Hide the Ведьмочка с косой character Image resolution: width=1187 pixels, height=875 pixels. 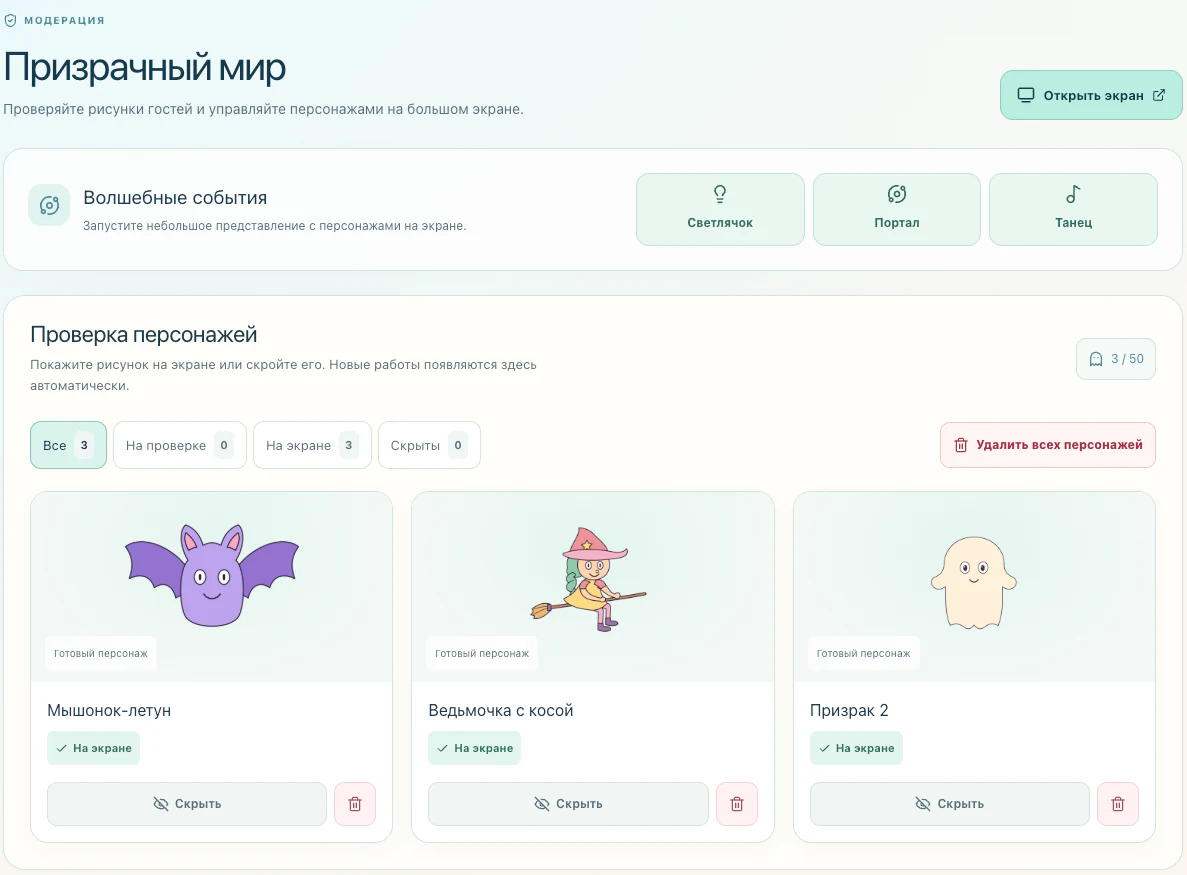click(x=568, y=804)
